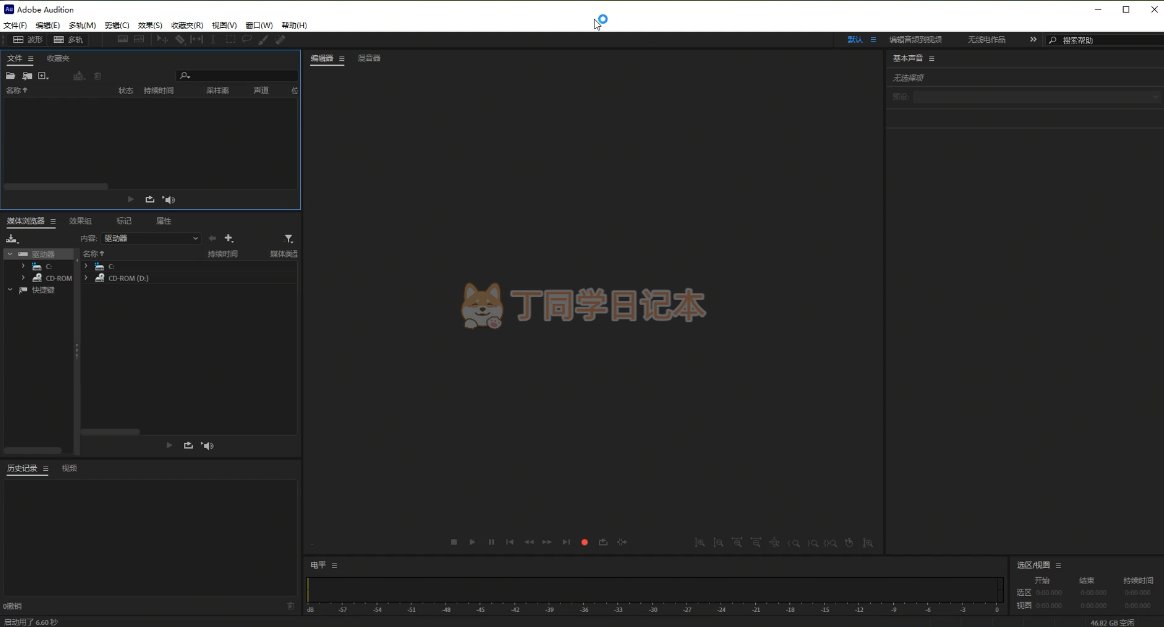1164x627 pixels.
Task: Open file icon in the 文件 panel
Action: point(11,76)
